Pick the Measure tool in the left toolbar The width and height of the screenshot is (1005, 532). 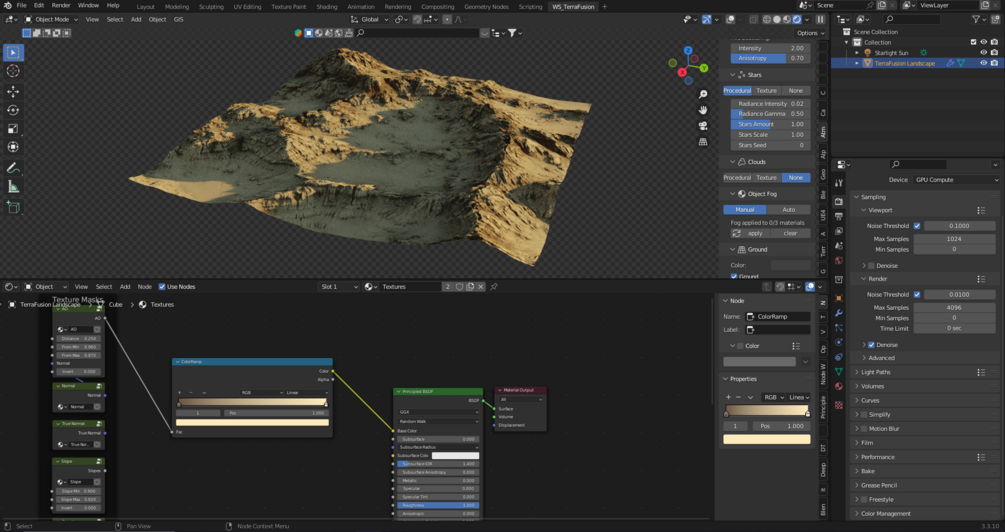coord(13,187)
